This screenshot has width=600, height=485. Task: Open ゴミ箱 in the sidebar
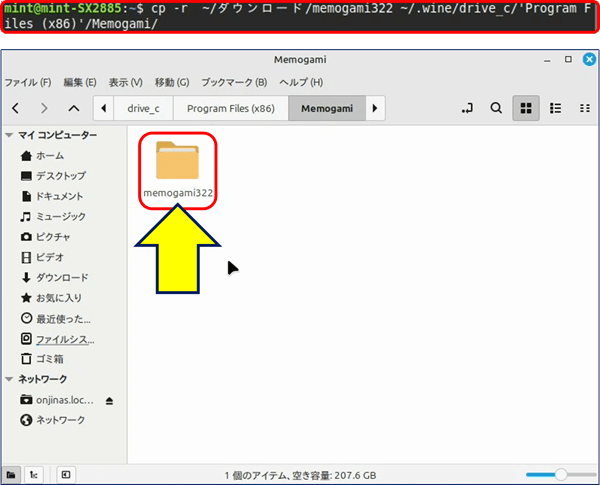pyautogui.click(x=42, y=359)
